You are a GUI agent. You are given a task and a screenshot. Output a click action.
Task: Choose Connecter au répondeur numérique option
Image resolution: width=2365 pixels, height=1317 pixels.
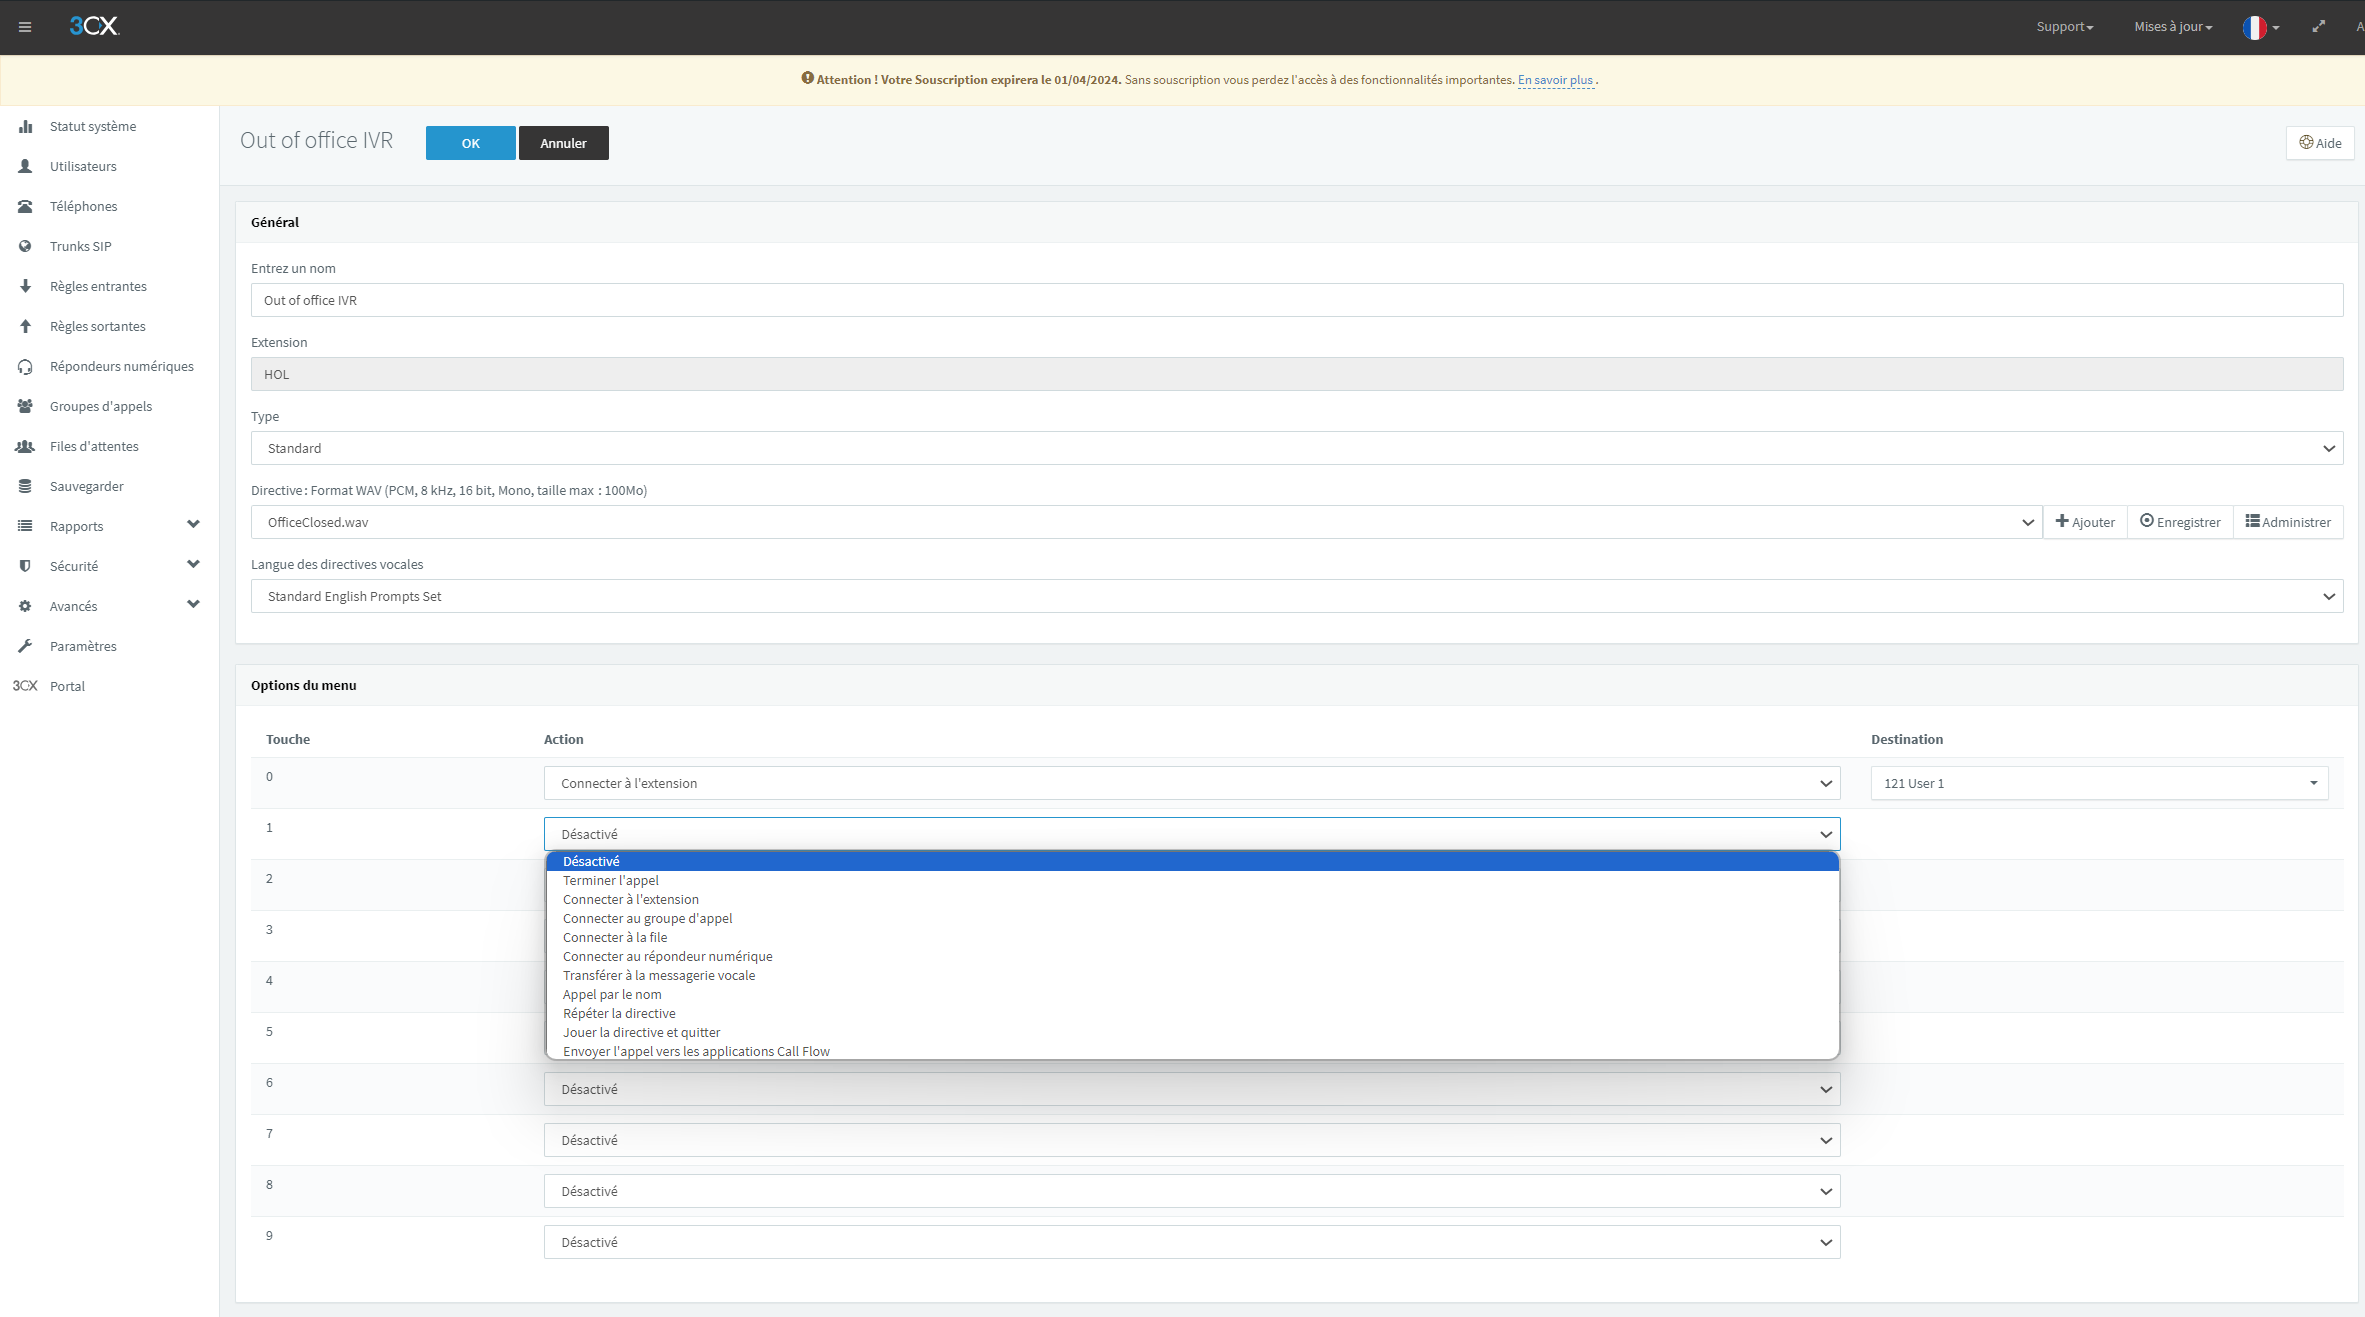point(1192,956)
